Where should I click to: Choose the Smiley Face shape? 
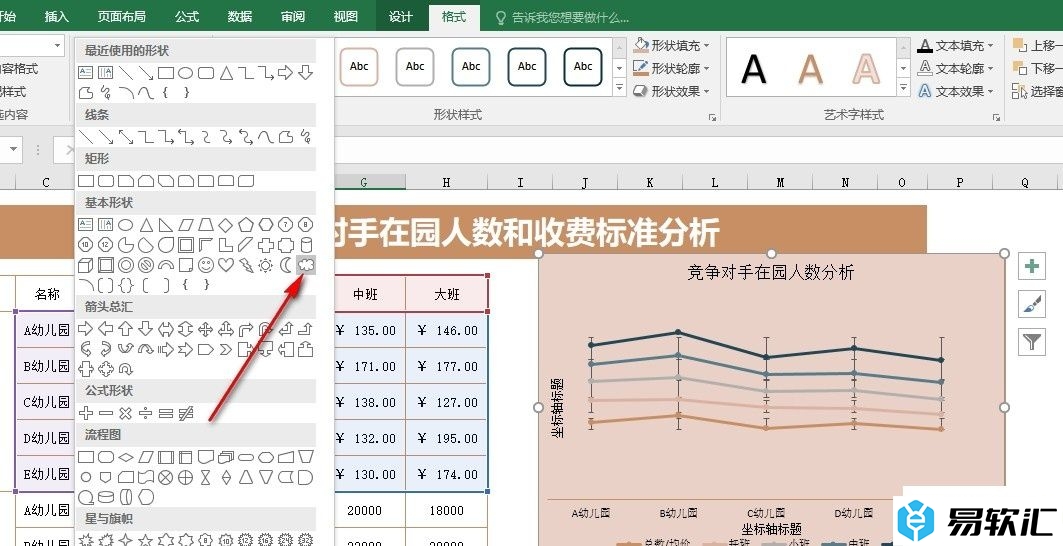click(206, 265)
